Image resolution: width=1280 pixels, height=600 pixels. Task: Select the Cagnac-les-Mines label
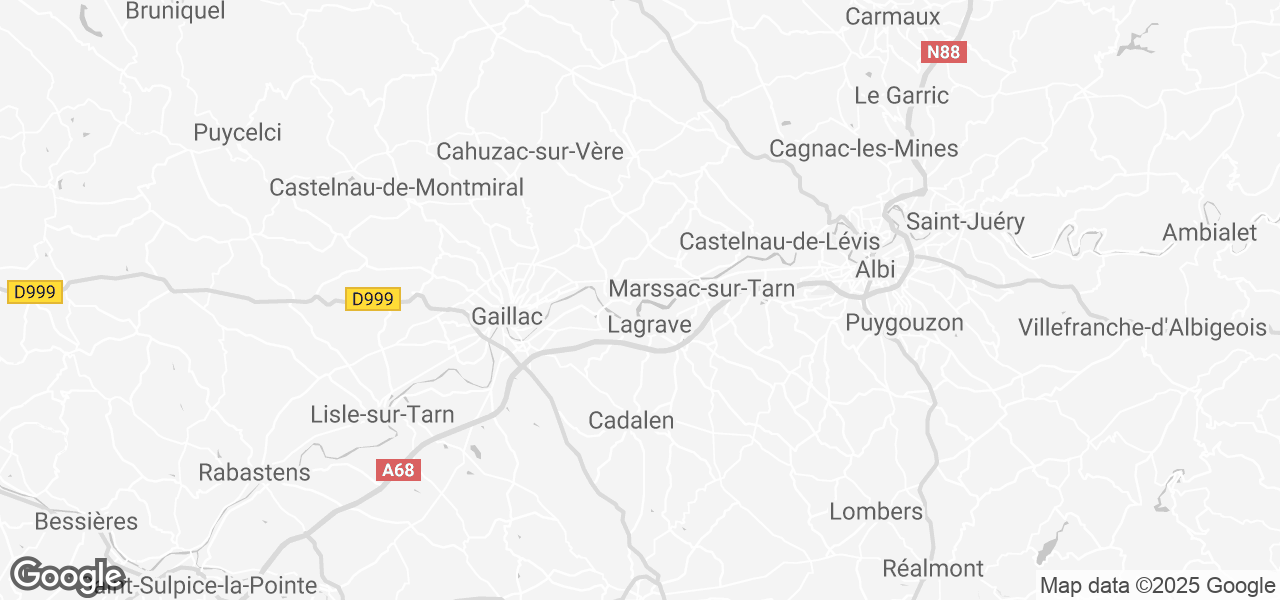[x=864, y=148]
